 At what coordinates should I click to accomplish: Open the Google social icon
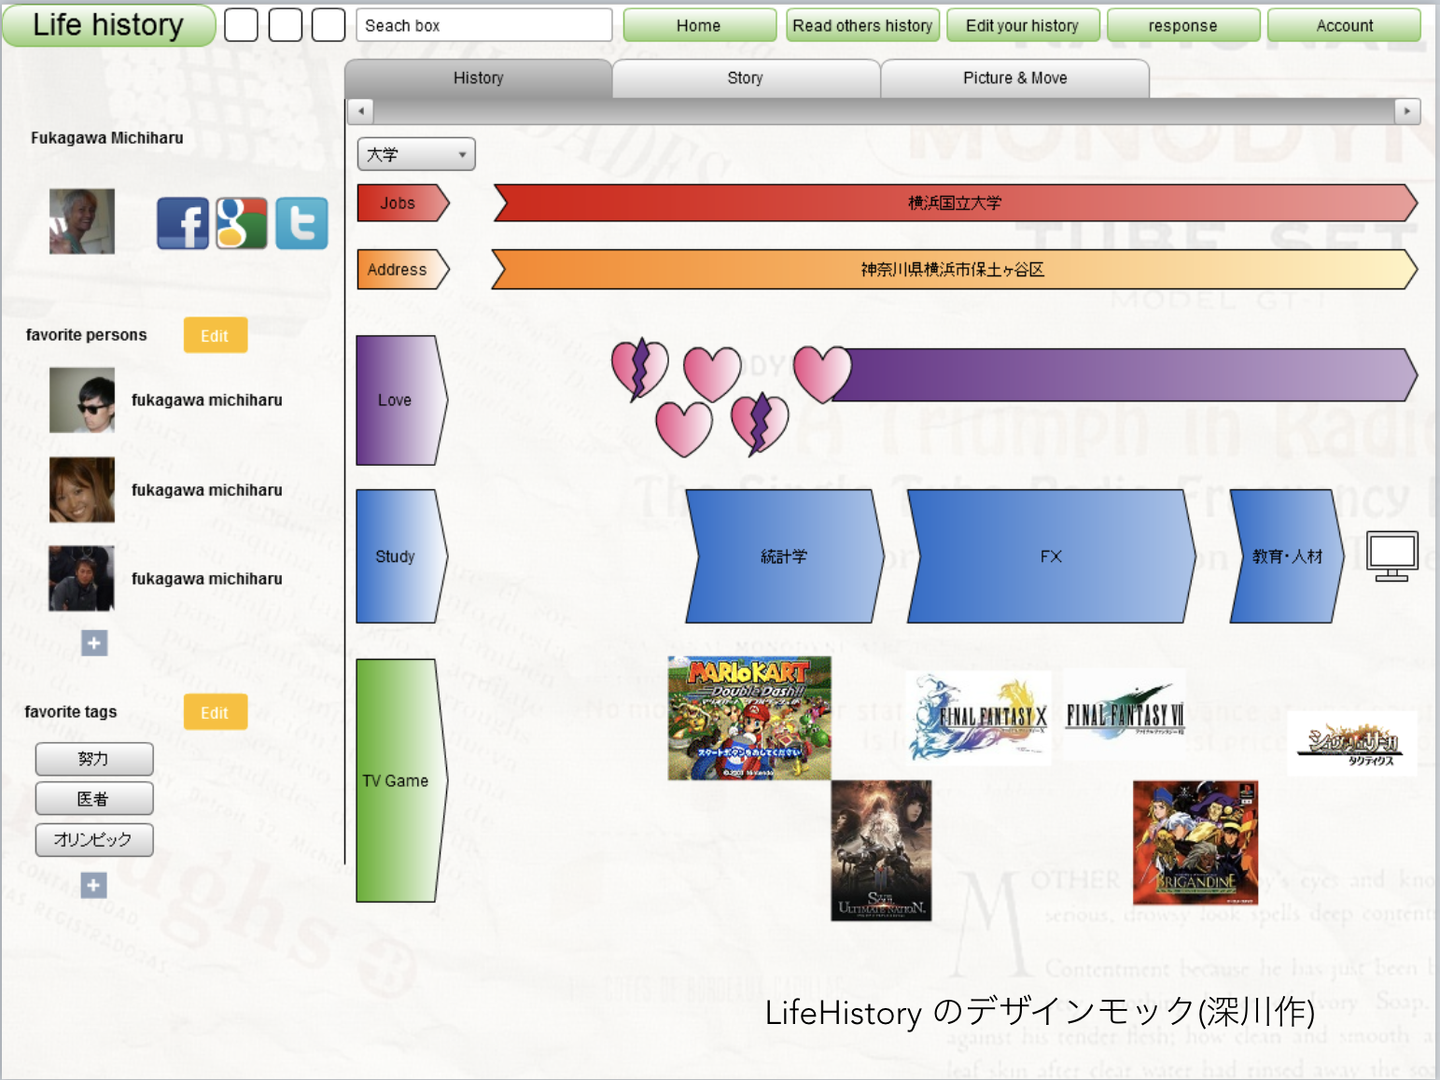(x=242, y=223)
